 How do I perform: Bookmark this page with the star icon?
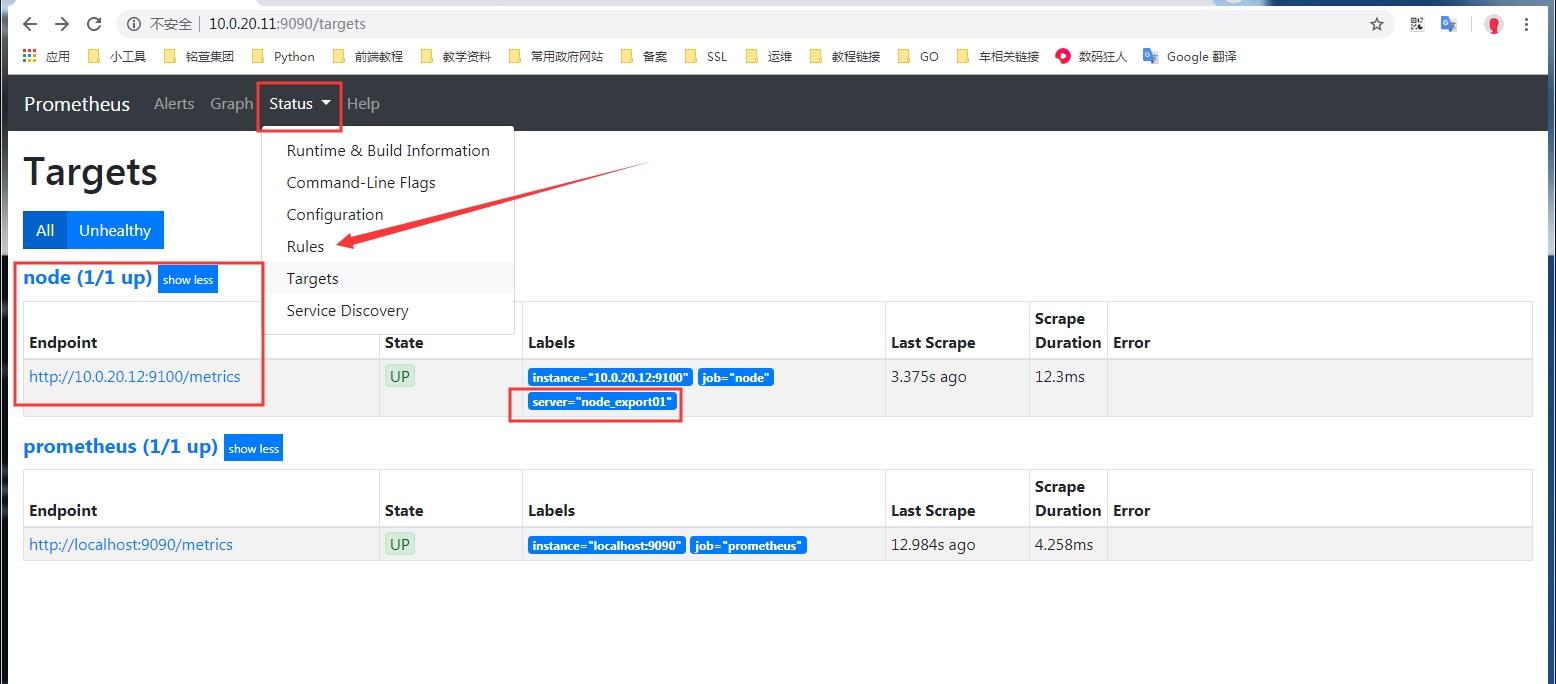point(1377,24)
